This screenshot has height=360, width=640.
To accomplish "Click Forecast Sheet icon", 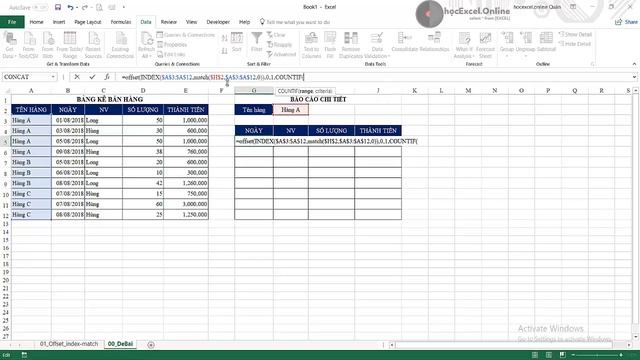I will point(485,45).
